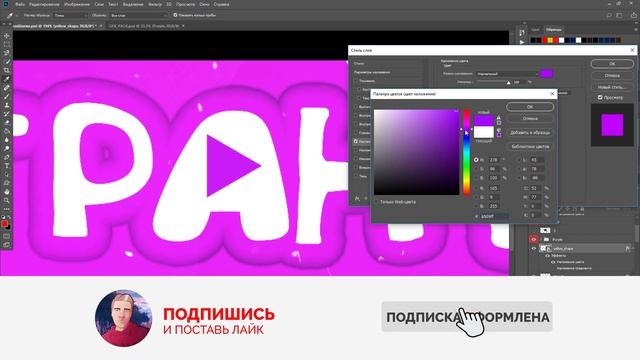Screen dimensions: 640x360
Task: Click OK in the Layer Style dialog
Action: (612, 64)
